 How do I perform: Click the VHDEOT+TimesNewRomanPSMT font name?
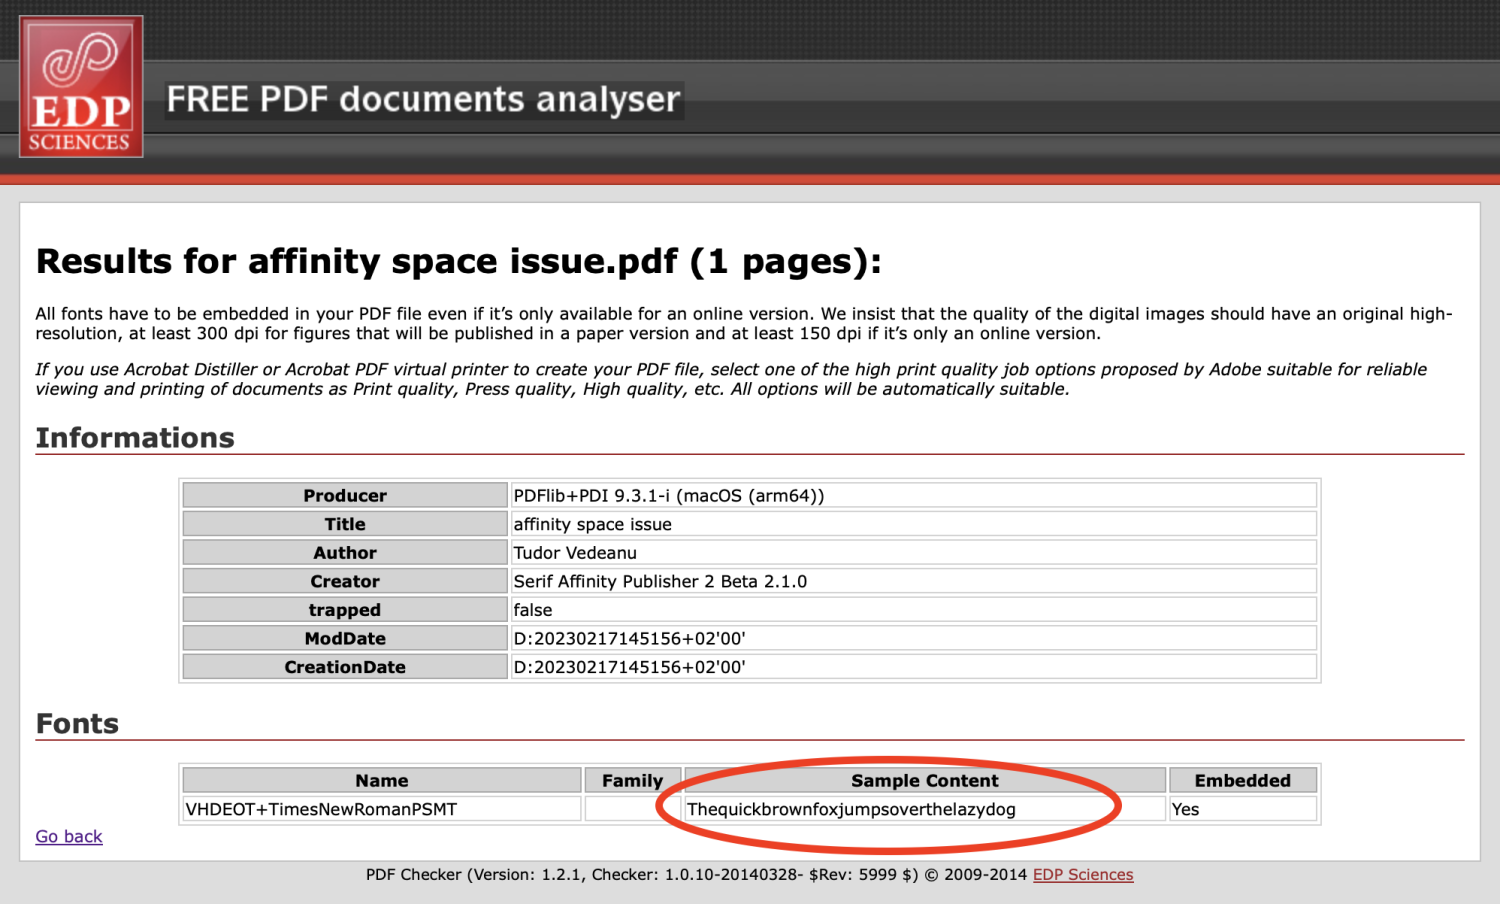[320, 809]
